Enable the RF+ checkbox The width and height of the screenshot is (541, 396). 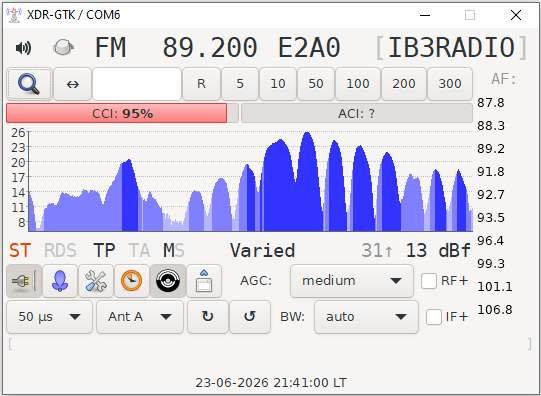pyautogui.click(x=429, y=281)
